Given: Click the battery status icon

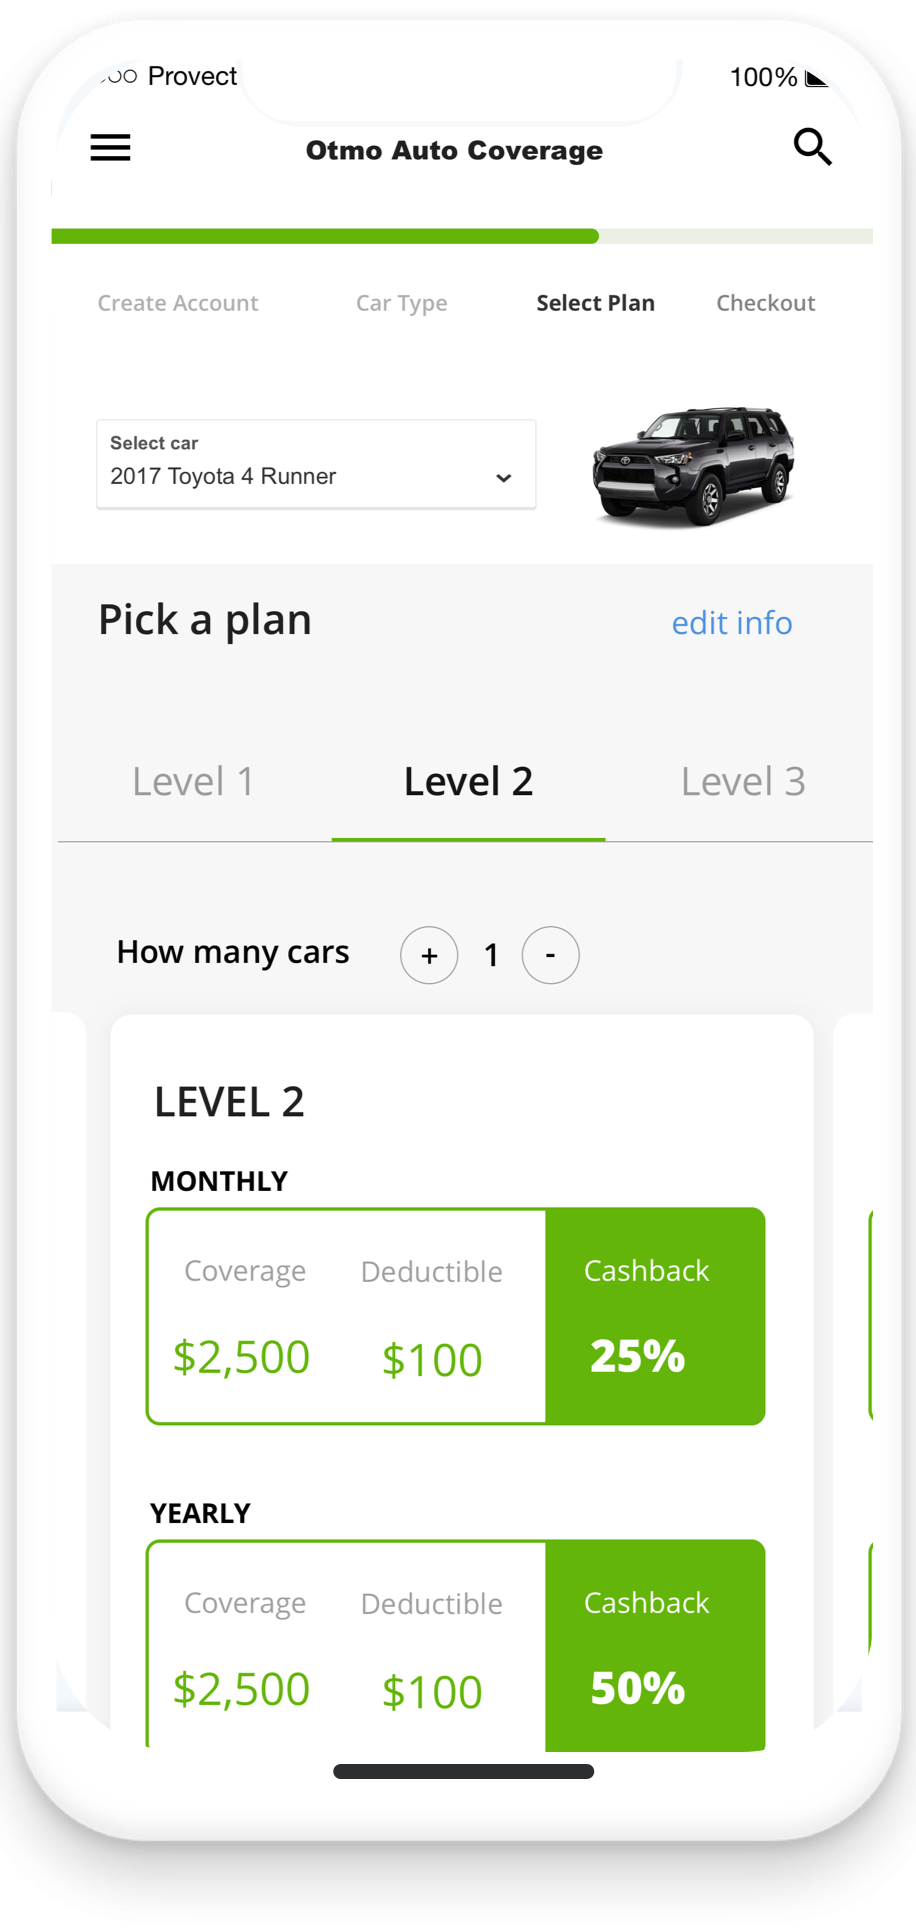Looking at the screenshot, I should 817,78.
